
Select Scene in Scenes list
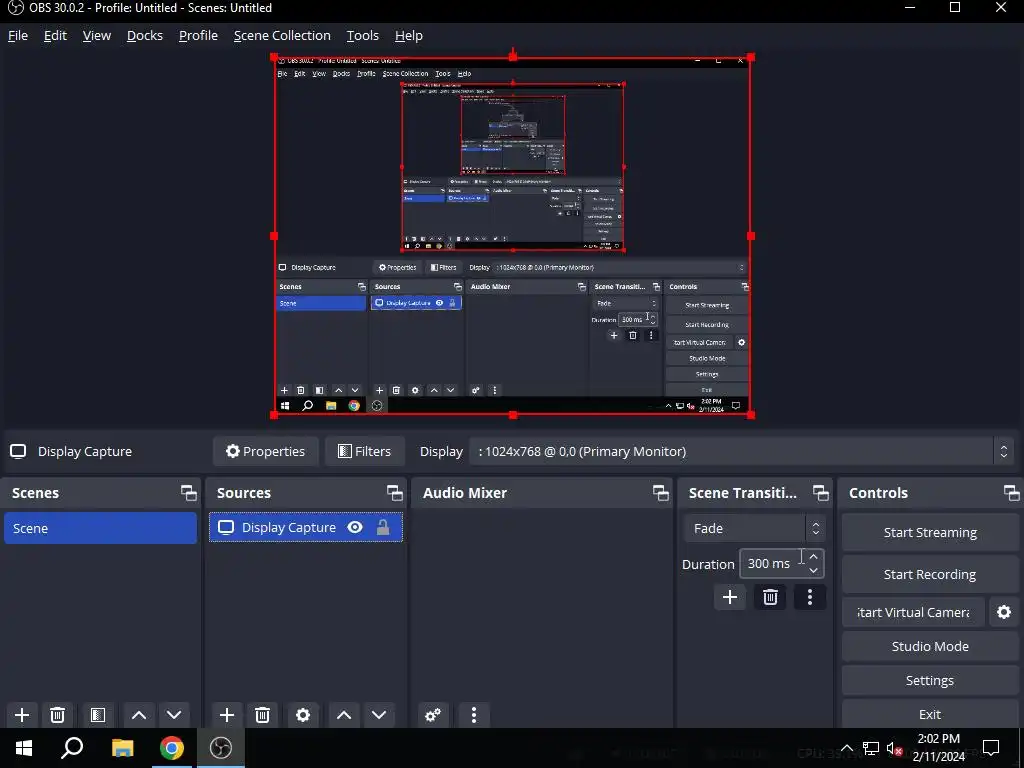[x=101, y=528]
